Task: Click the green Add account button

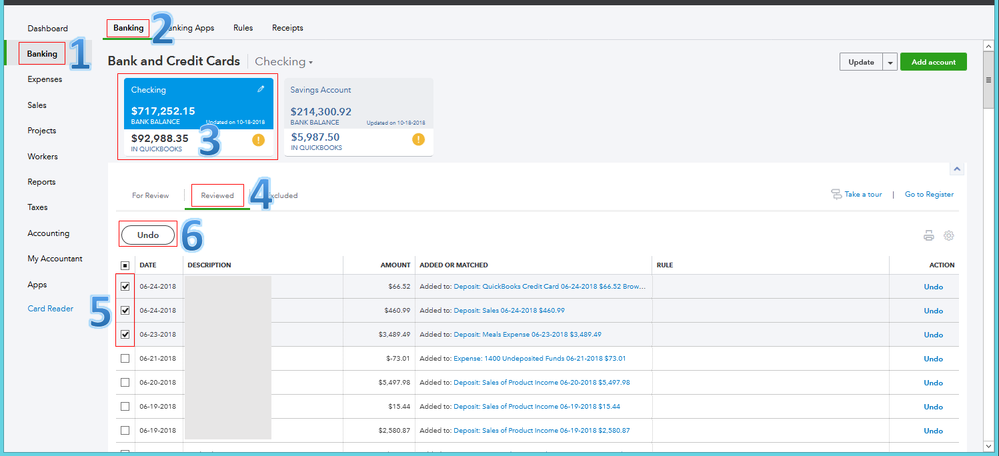Action: (933, 62)
